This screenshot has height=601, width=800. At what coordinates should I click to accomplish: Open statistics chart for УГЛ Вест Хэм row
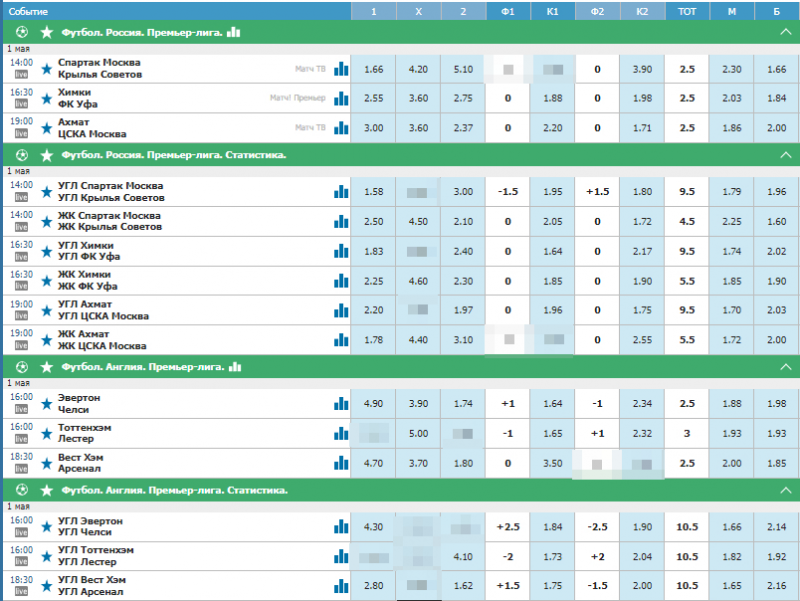tap(341, 585)
